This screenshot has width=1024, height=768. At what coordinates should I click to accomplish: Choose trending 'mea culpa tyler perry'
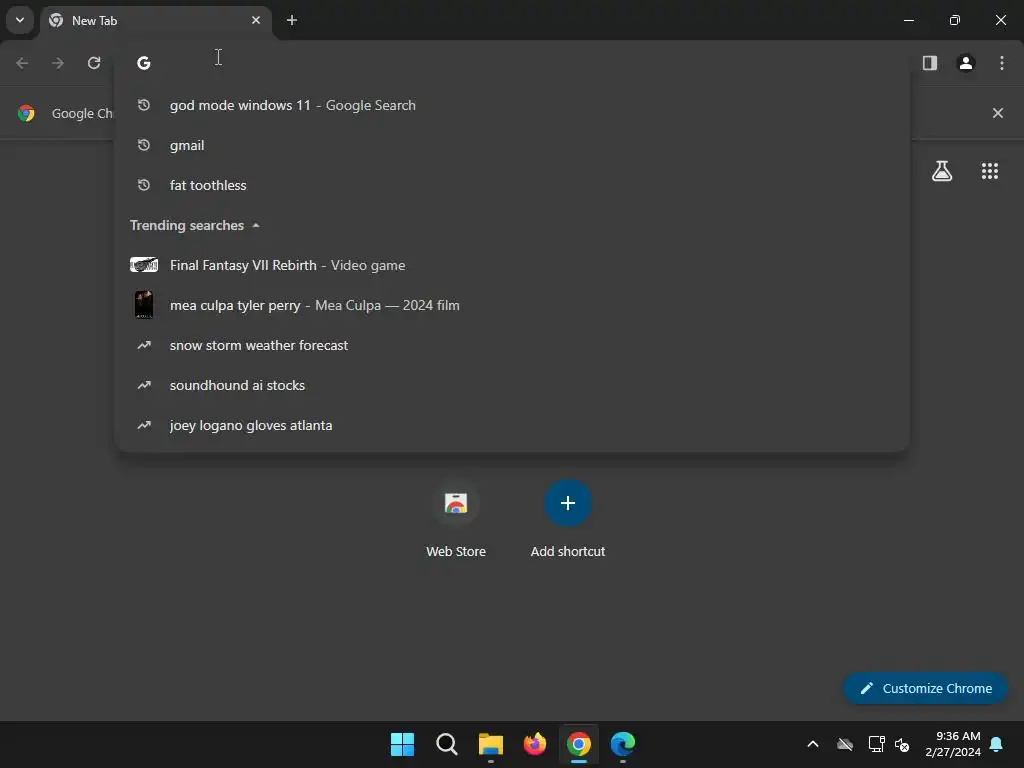tap(511, 305)
